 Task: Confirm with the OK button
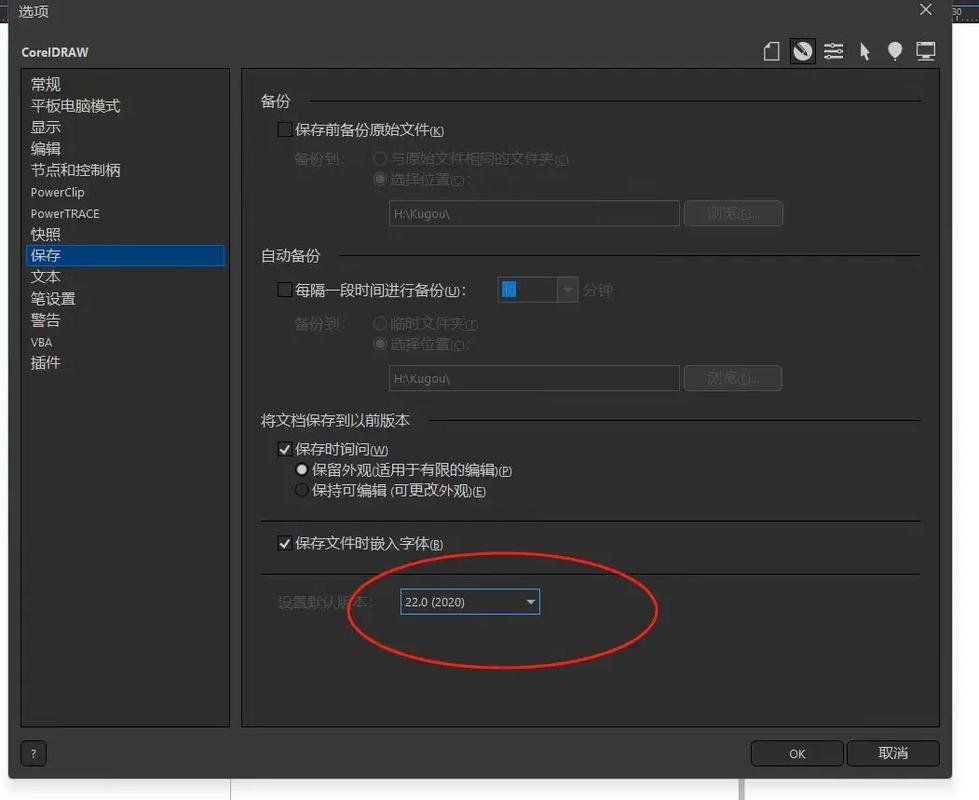(797, 754)
